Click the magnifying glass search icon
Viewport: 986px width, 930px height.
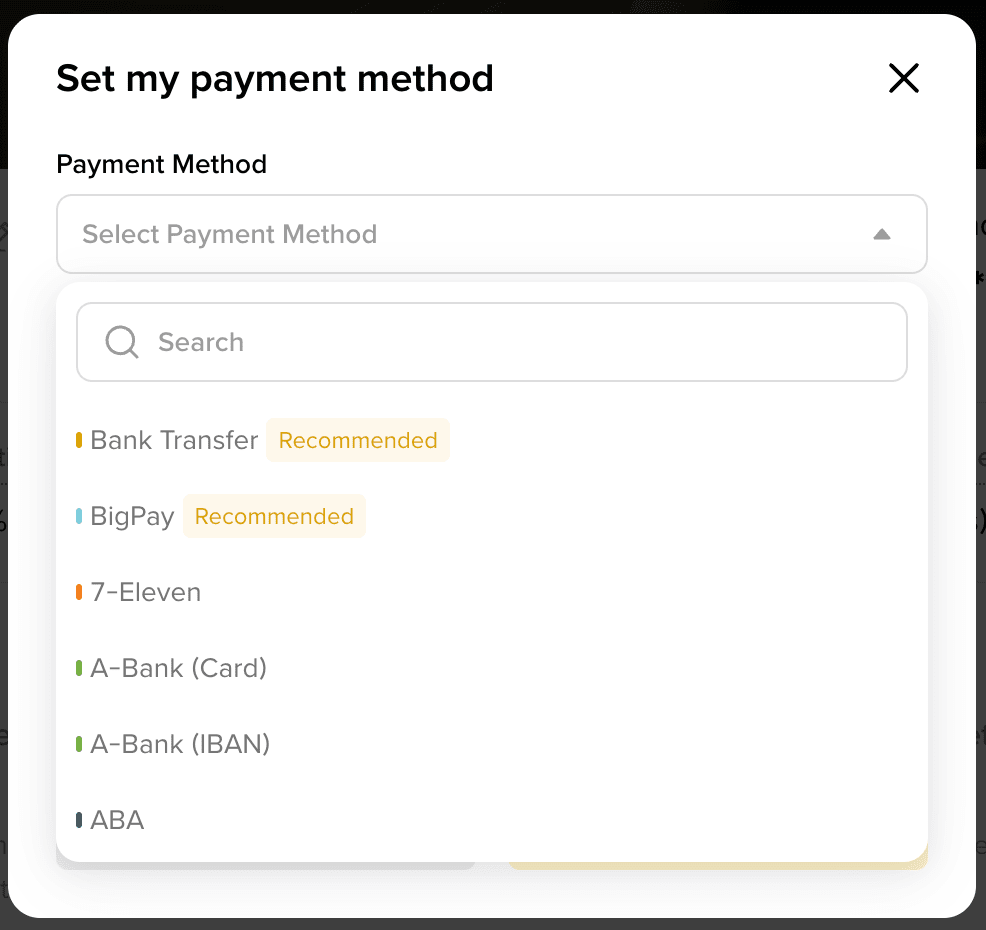[122, 342]
